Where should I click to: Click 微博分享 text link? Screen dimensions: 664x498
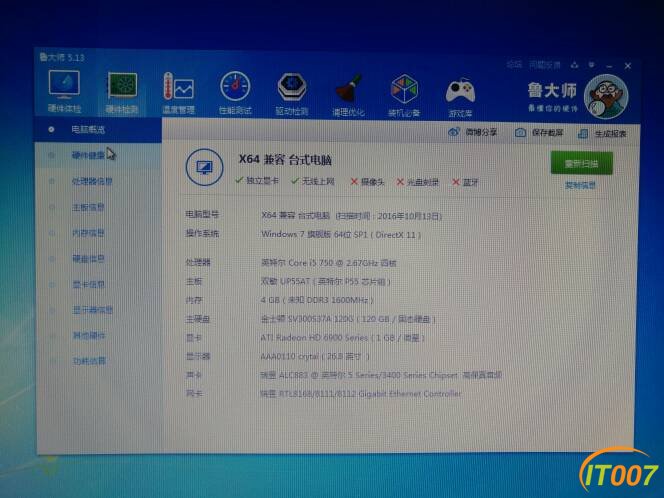[481, 133]
